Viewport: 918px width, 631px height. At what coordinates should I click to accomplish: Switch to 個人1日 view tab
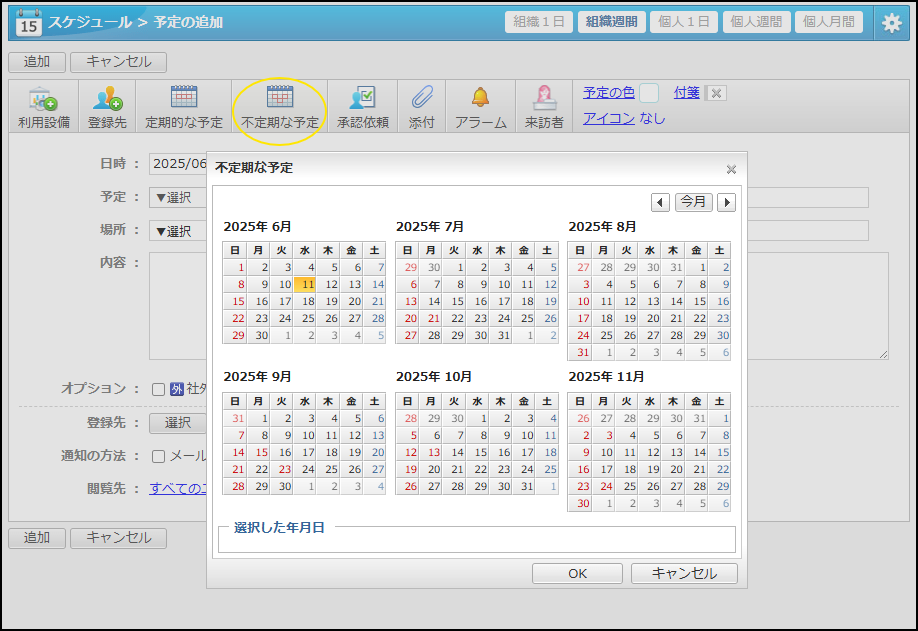point(684,22)
